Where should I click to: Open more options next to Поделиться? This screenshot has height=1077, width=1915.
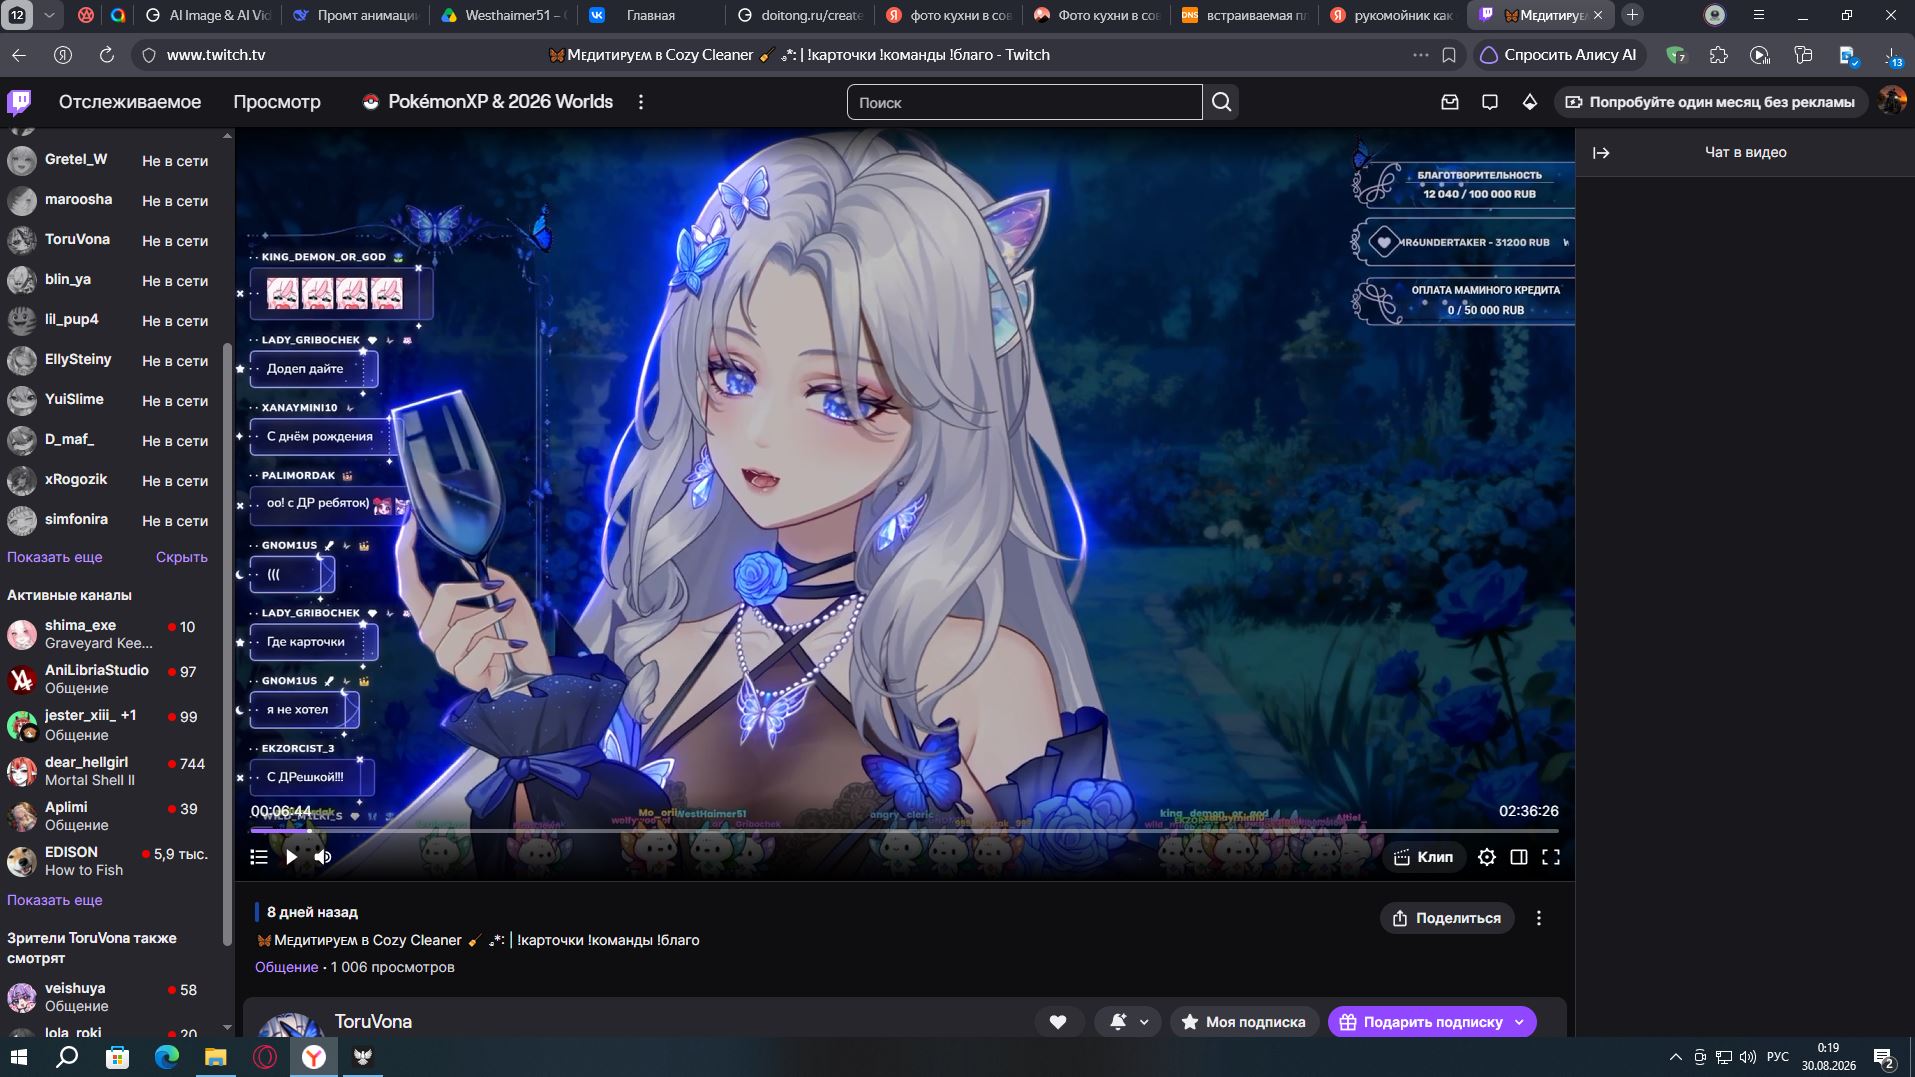tap(1539, 918)
